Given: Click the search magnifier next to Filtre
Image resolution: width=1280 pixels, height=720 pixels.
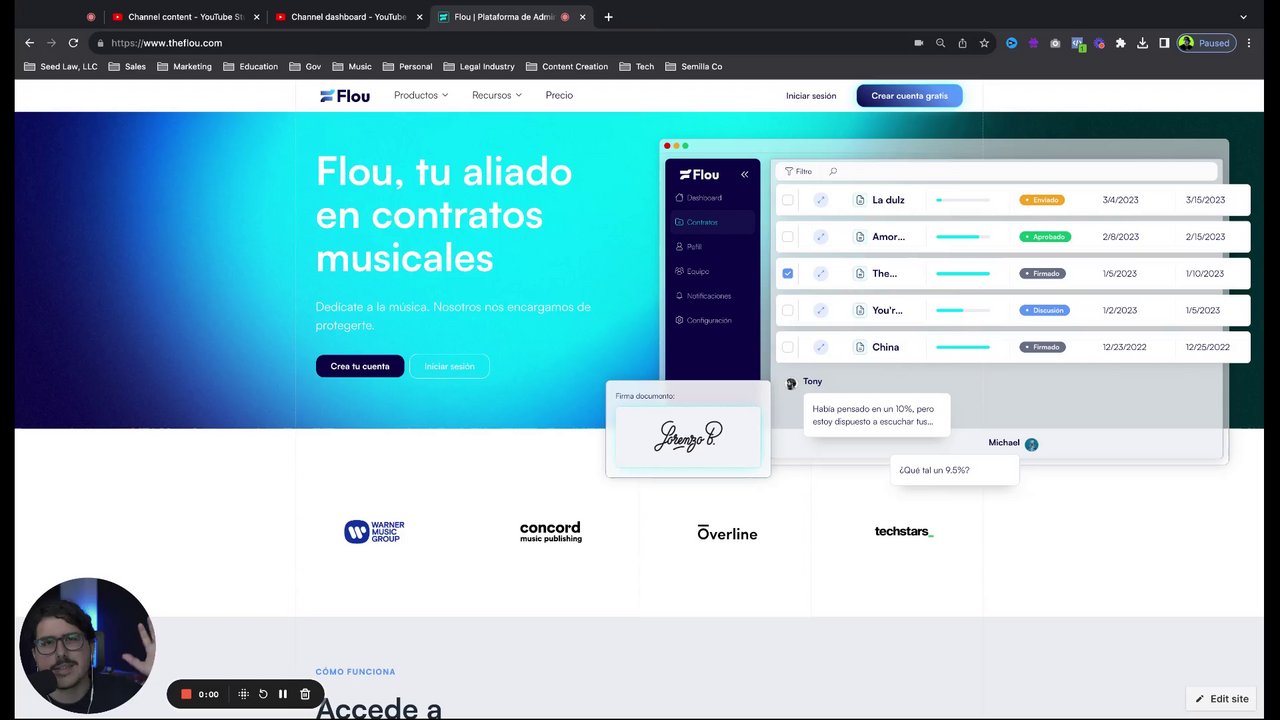Looking at the screenshot, I should coord(833,171).
